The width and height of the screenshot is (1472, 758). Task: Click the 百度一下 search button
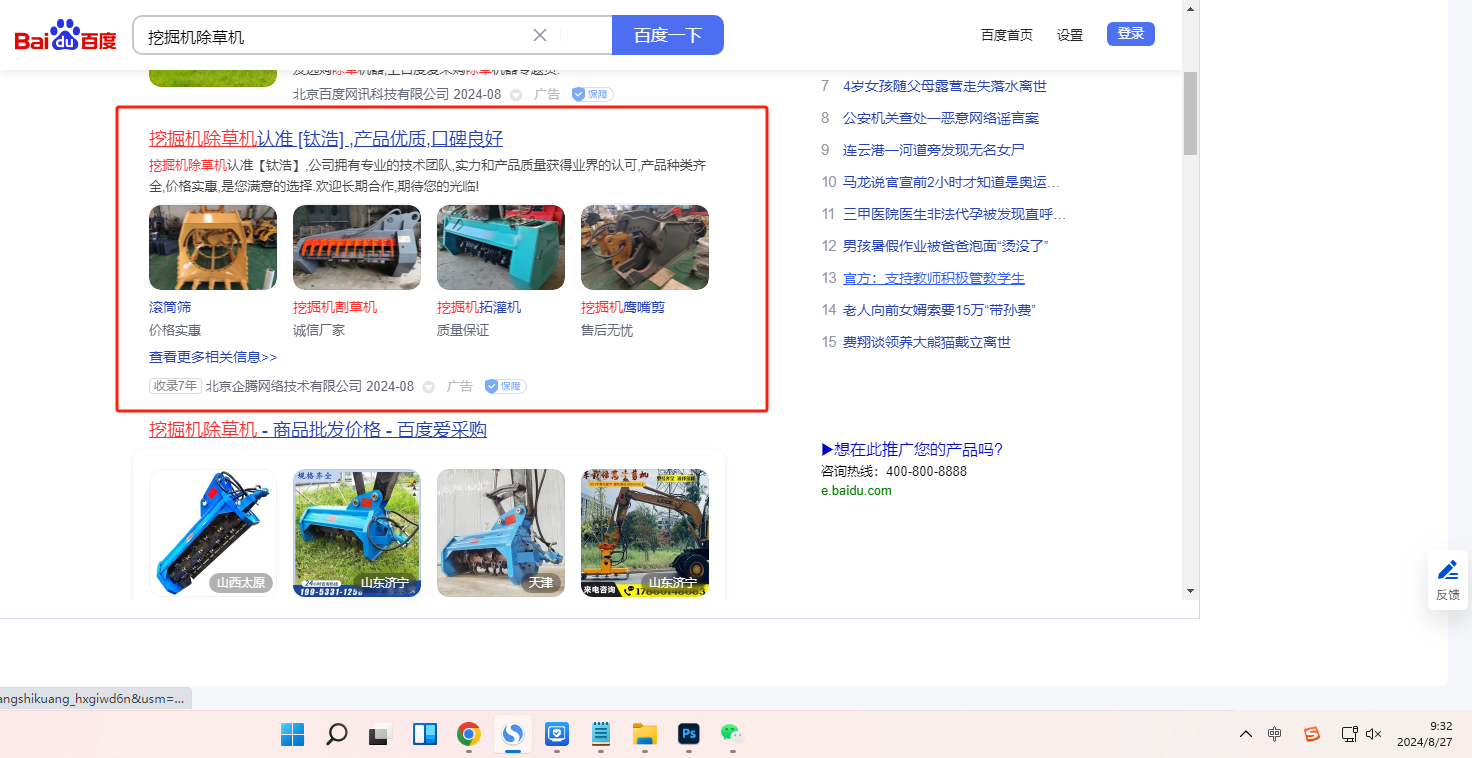[667, 35]
